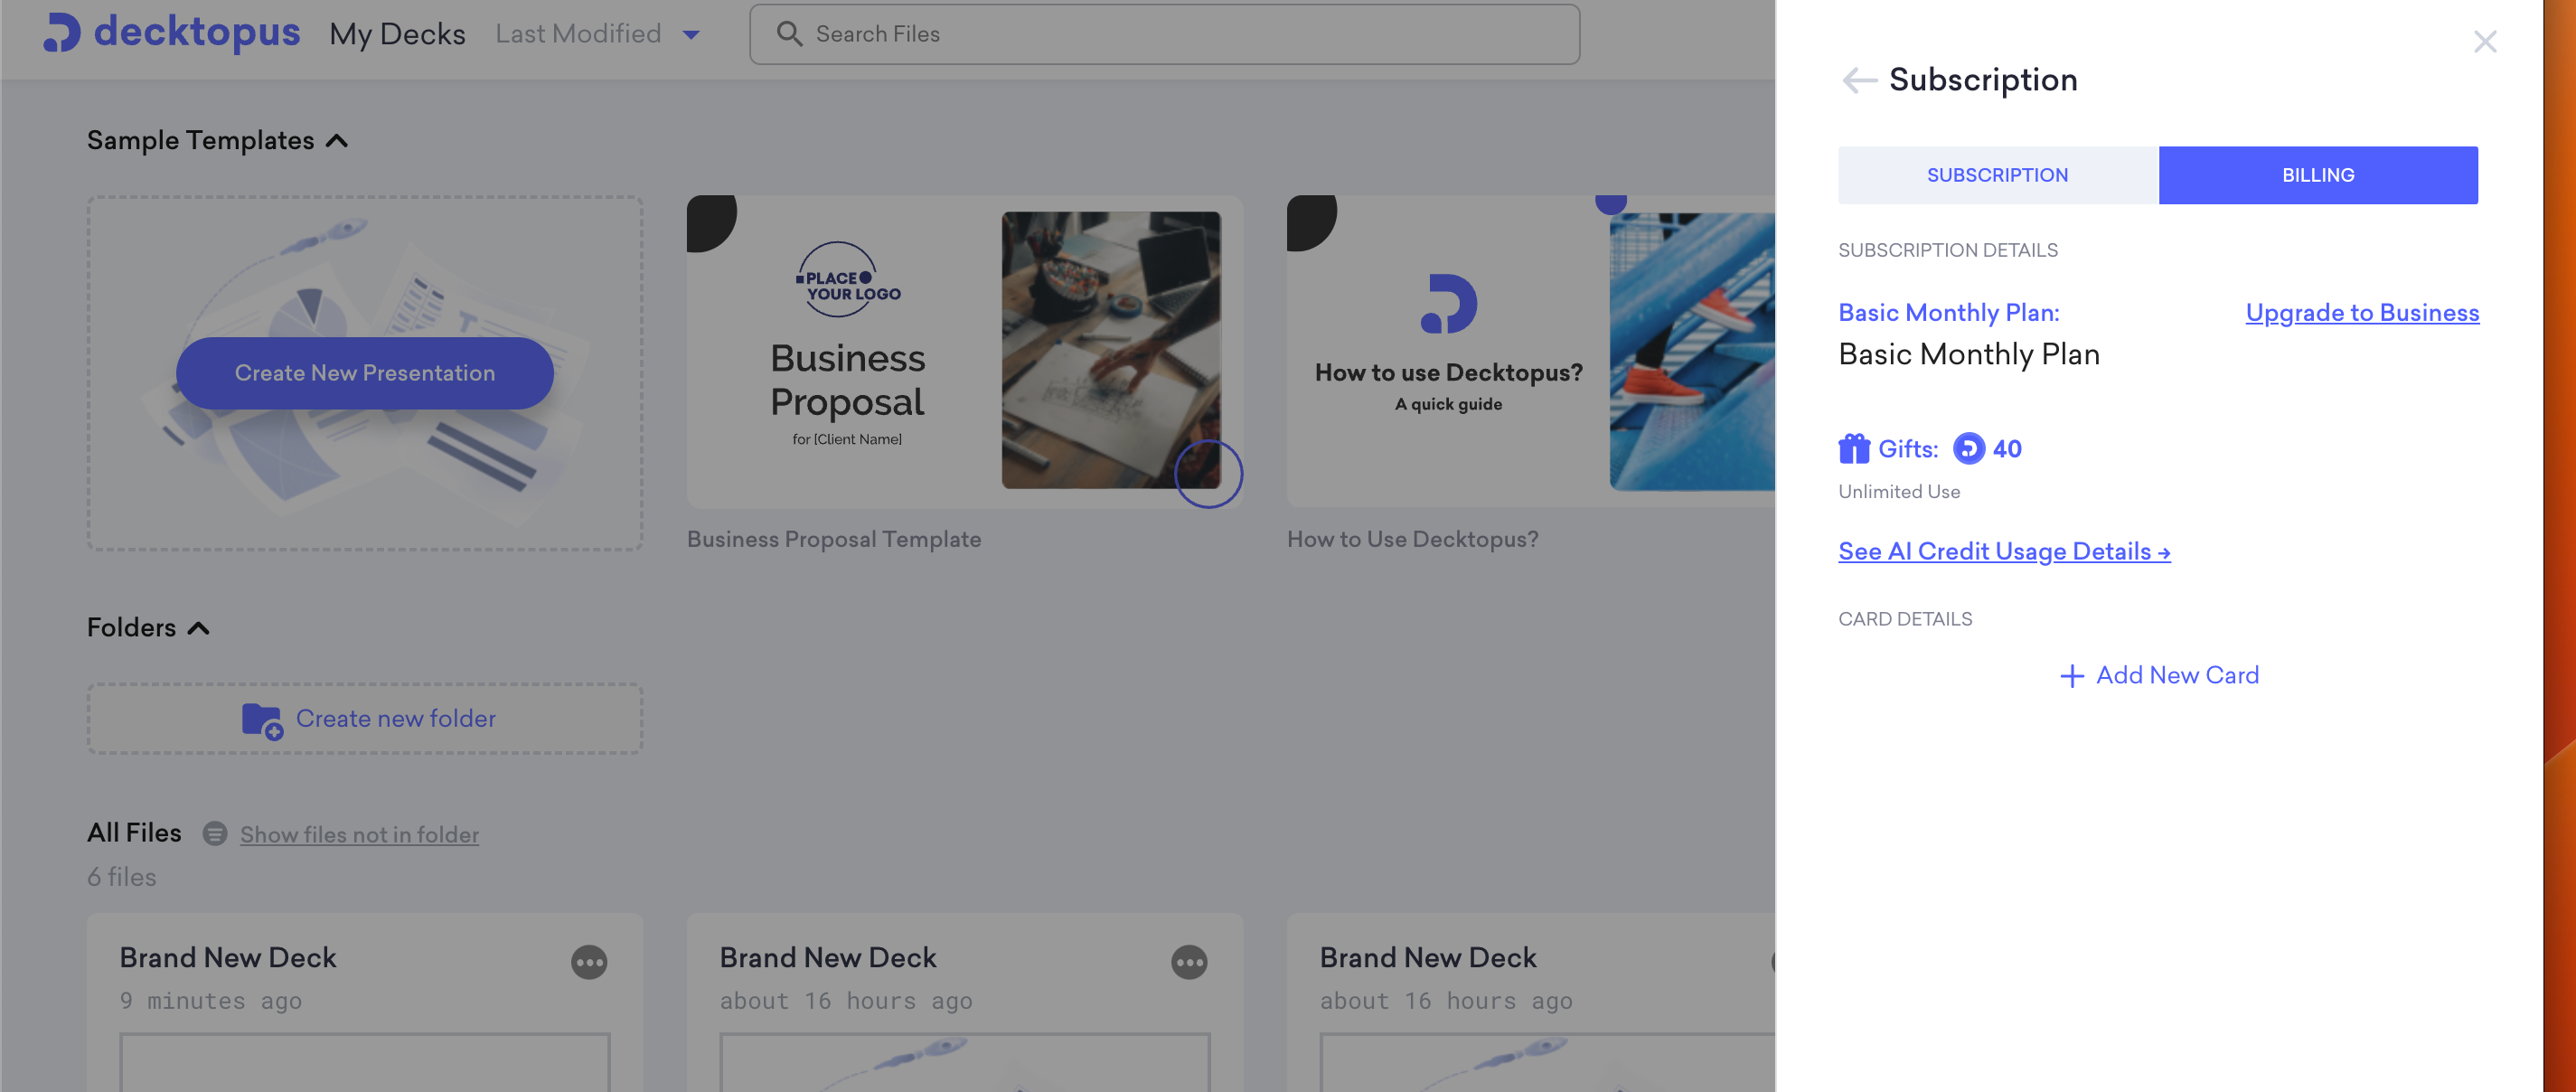
Task: Open the Last Modified sort dropdown
Action: click(x=596, y=33)
